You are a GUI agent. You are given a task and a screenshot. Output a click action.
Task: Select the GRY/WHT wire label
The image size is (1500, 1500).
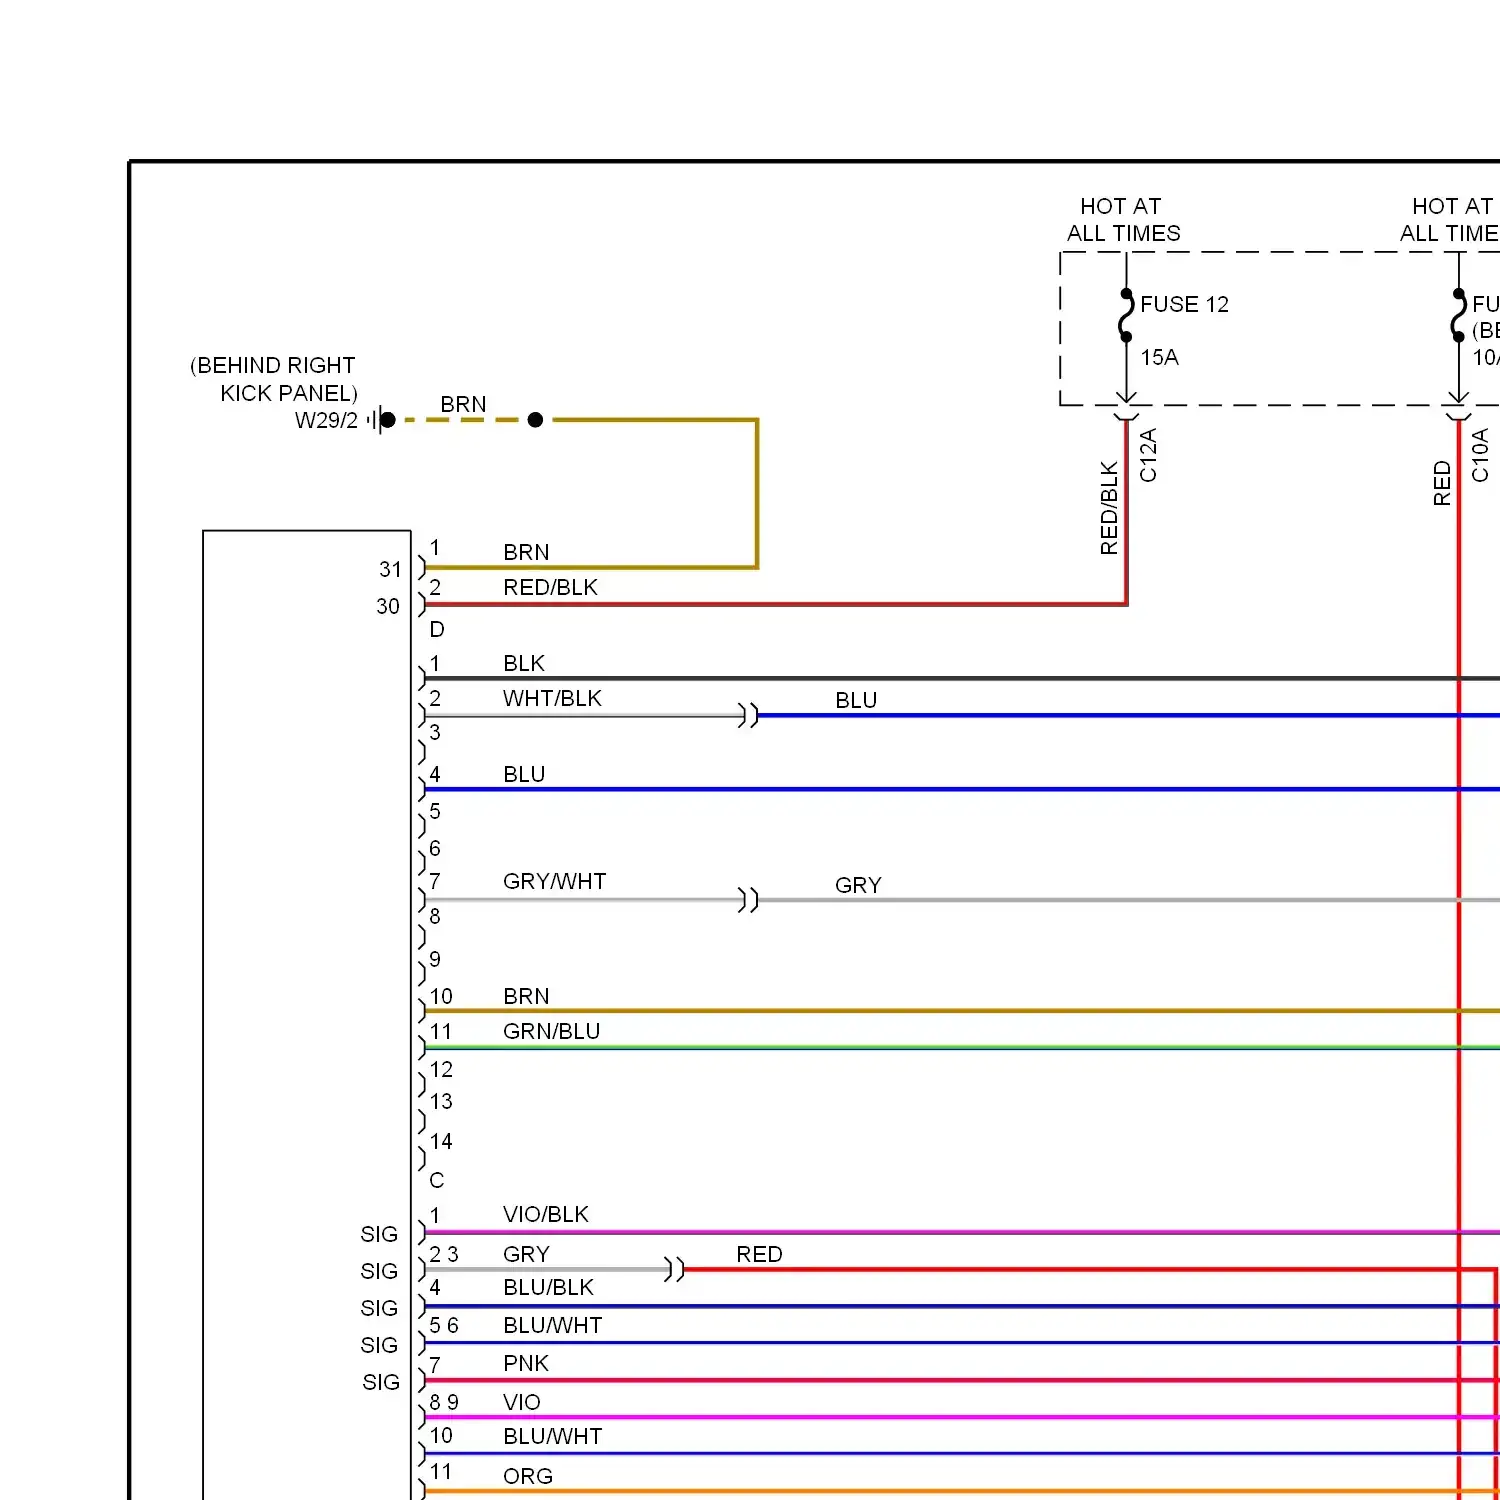[554, 881]
